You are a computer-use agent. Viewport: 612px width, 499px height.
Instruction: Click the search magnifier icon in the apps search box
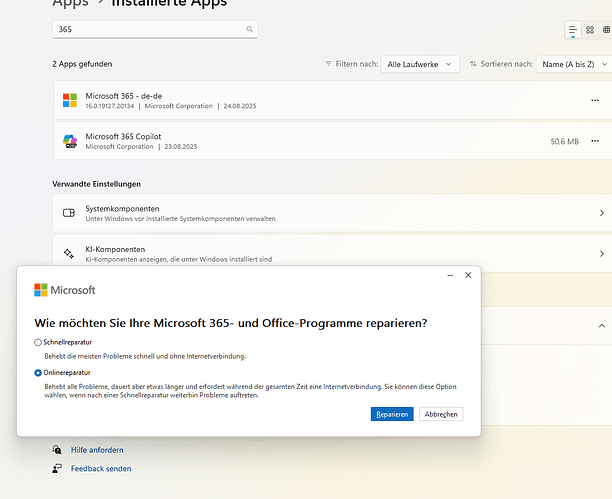click(x=249, y=30)
